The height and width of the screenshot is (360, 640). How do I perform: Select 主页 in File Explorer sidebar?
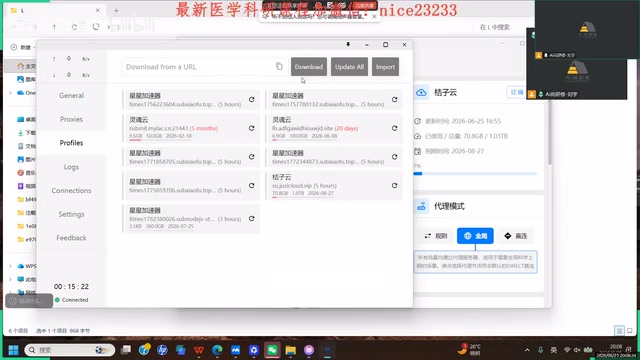click(x=27, y=66)
